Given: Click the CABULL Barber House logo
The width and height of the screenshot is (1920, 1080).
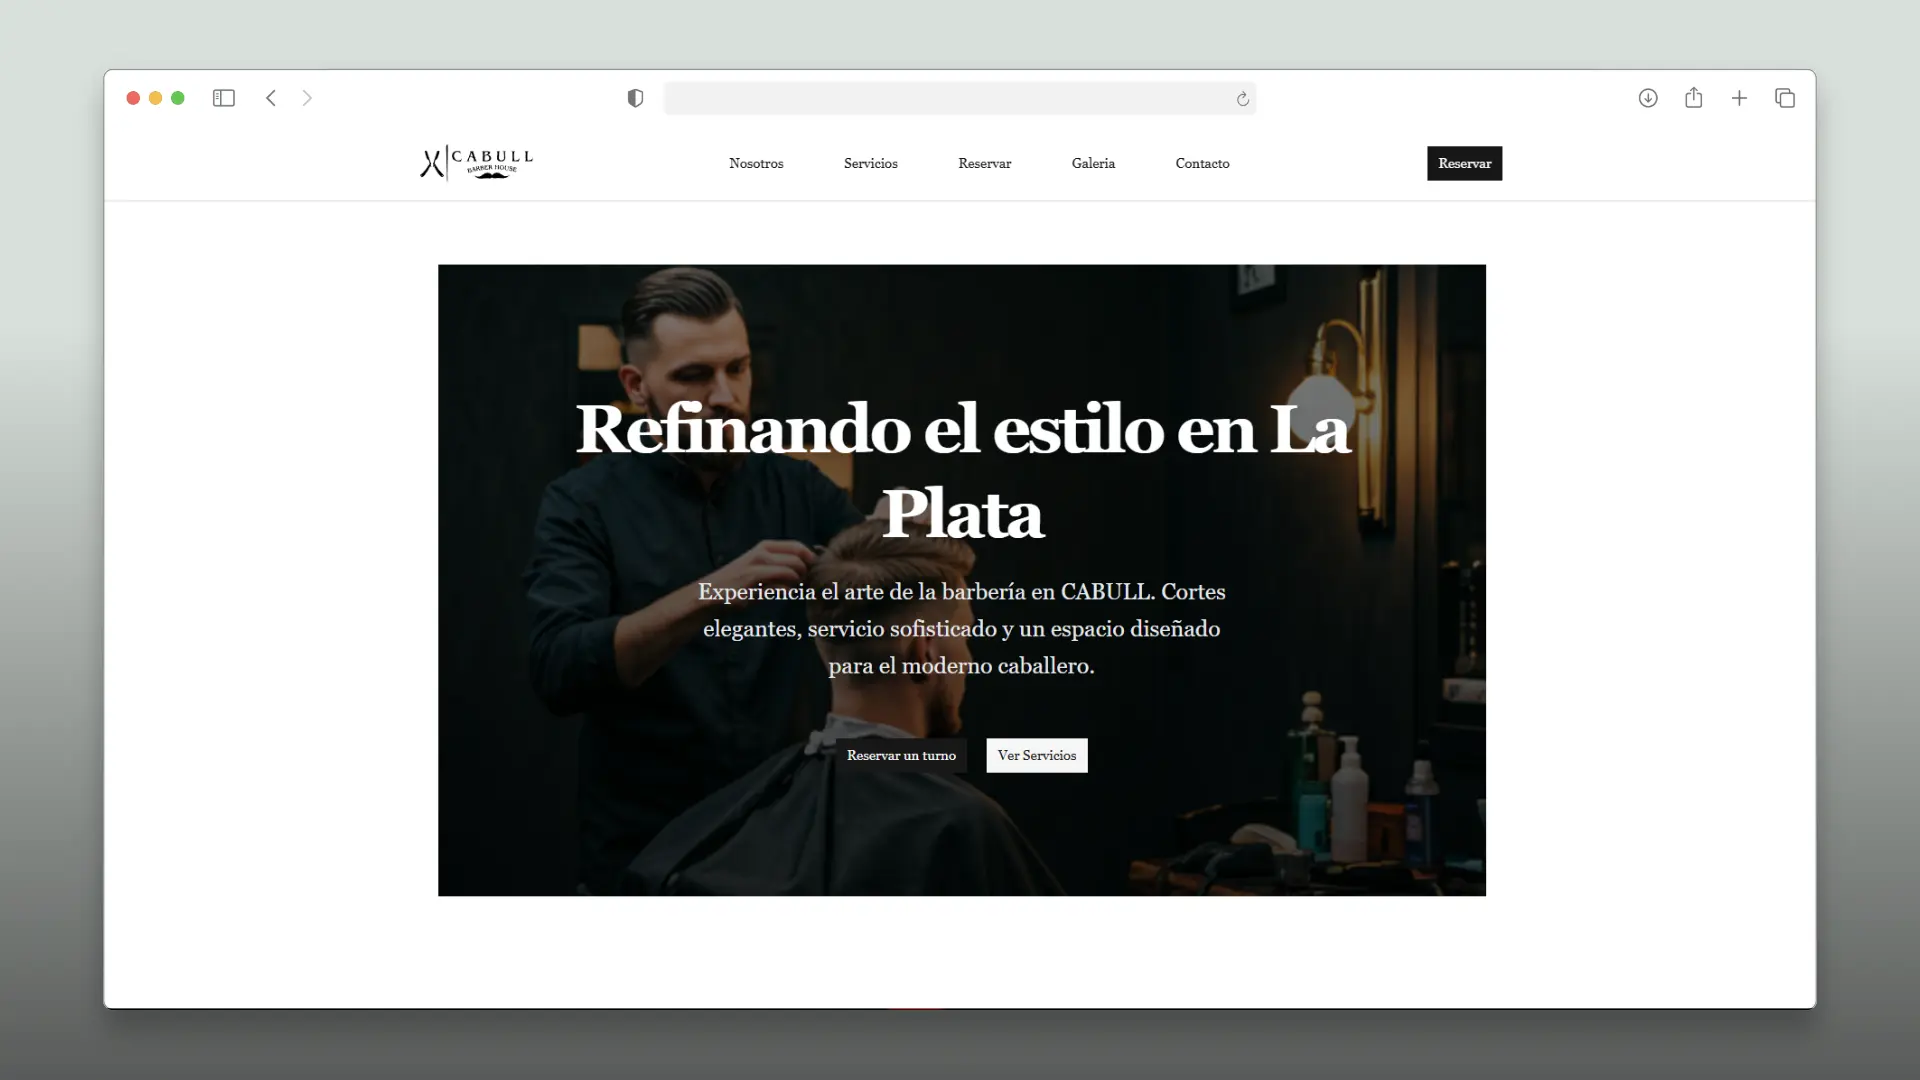Looking at the screenshot, I should tap(477, 163).
